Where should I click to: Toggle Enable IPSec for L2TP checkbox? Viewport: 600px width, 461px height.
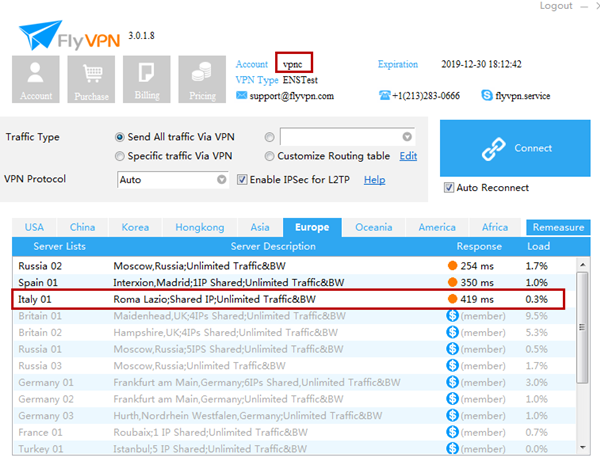tap(242, 179)
